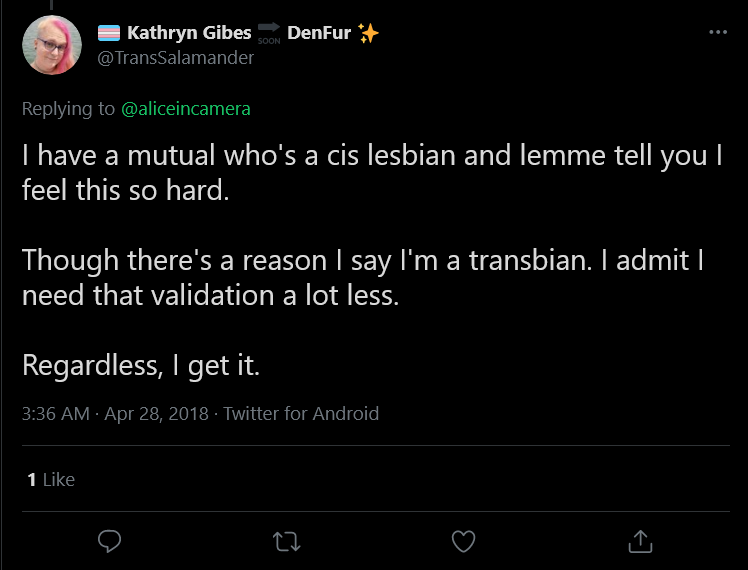
Task: Open the Twitter for Android source link
Action: click(301, 414)
